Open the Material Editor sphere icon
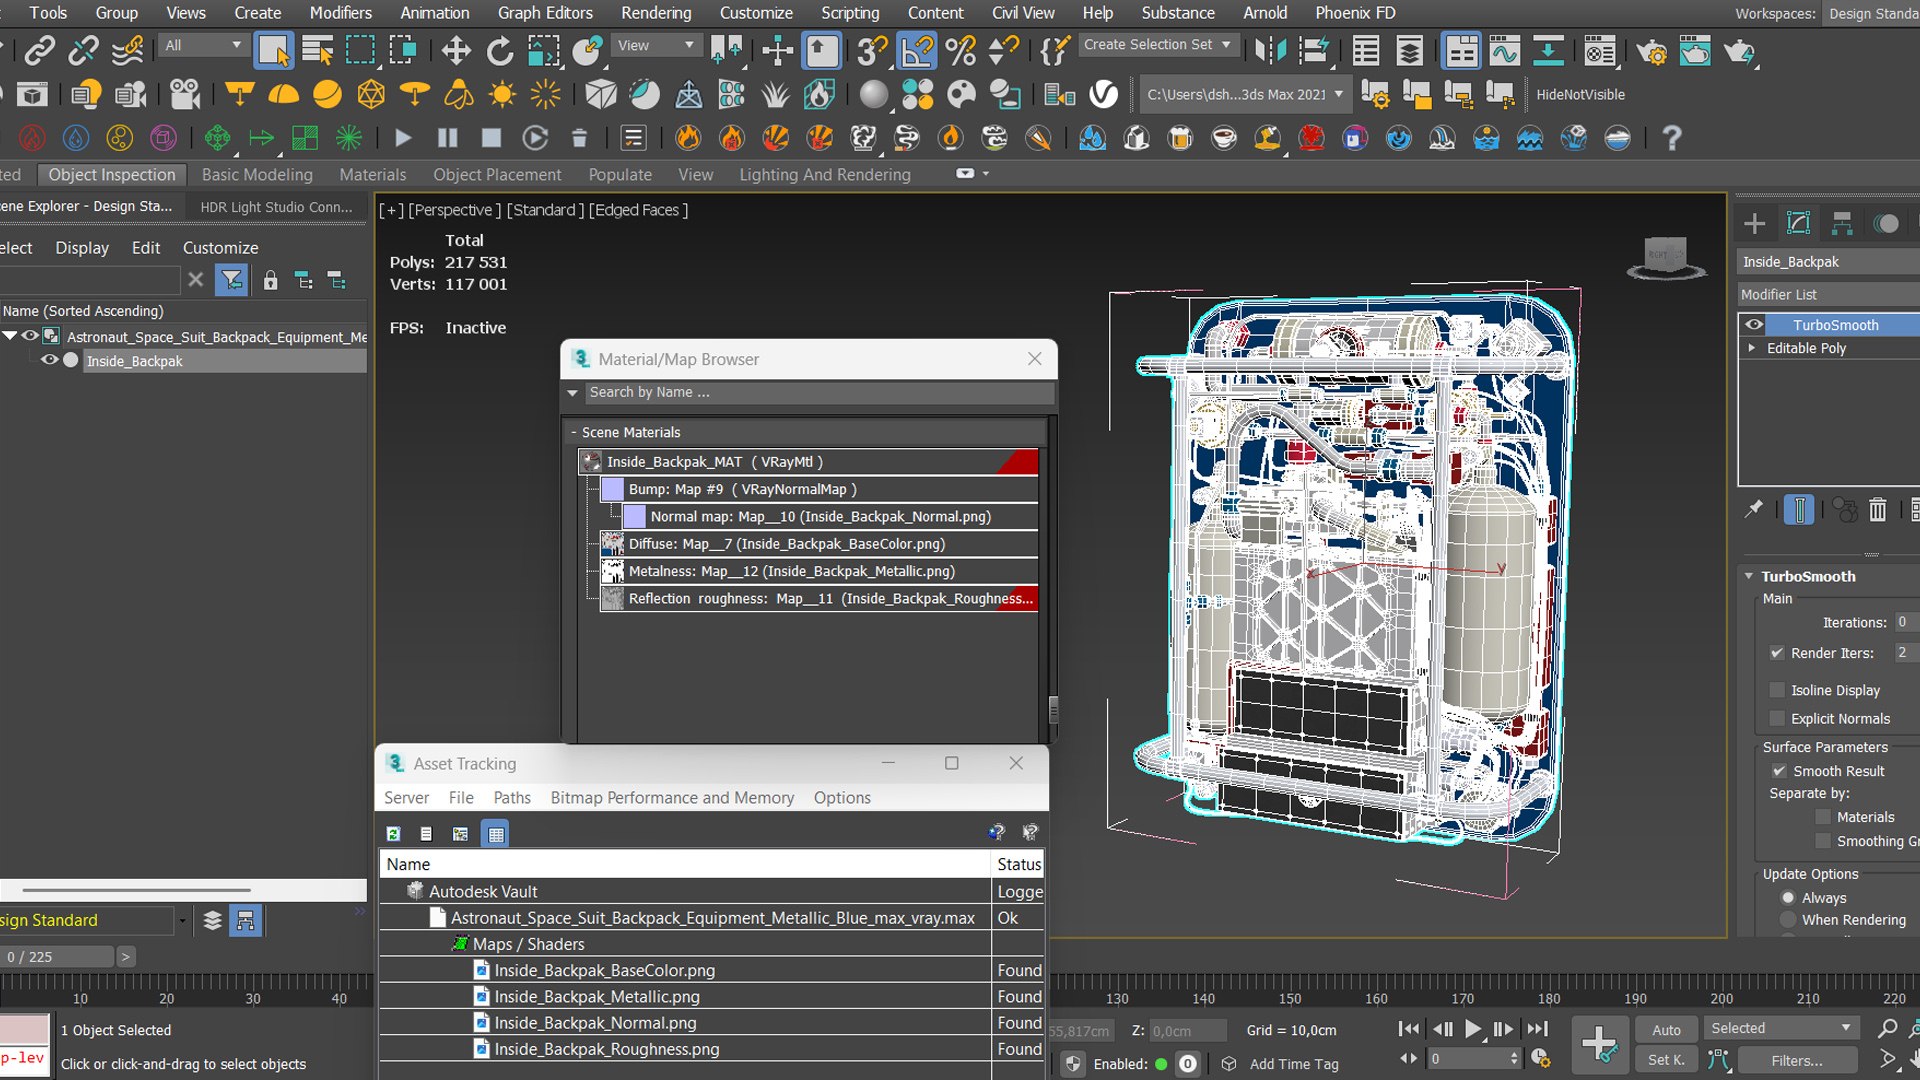Viewport: 1920px width, 1080px height. pyautogui.click(x=873, y=95)
